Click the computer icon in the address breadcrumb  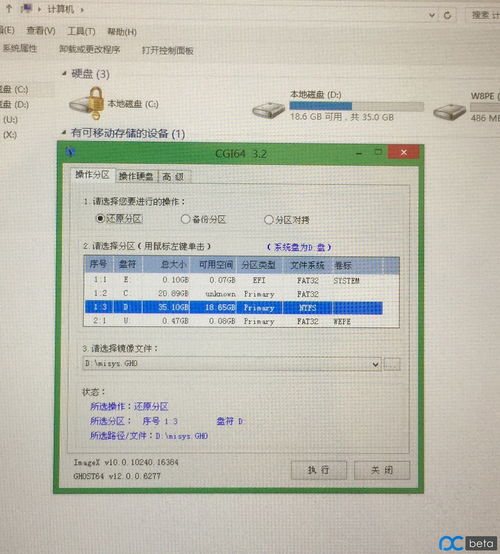26,8
